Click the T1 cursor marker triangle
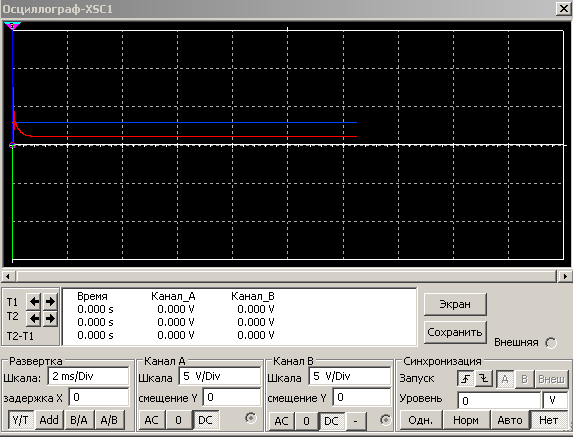The image size is (573, 440). (12, 26)
